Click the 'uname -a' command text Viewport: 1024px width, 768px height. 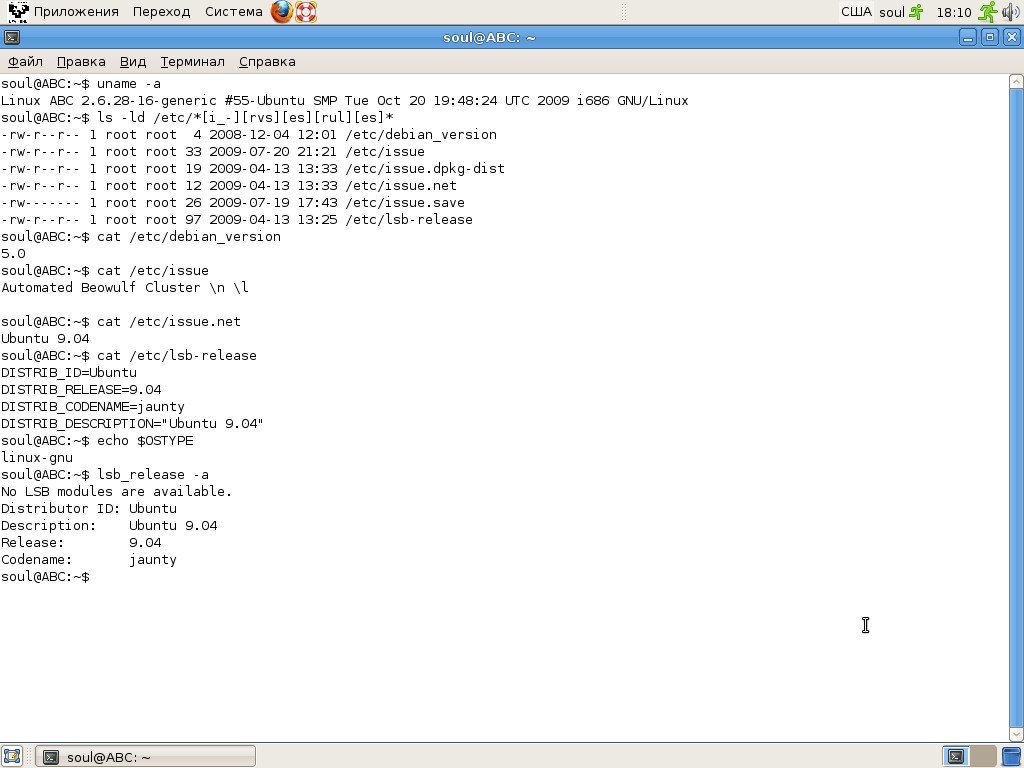(x=129, y=84)
